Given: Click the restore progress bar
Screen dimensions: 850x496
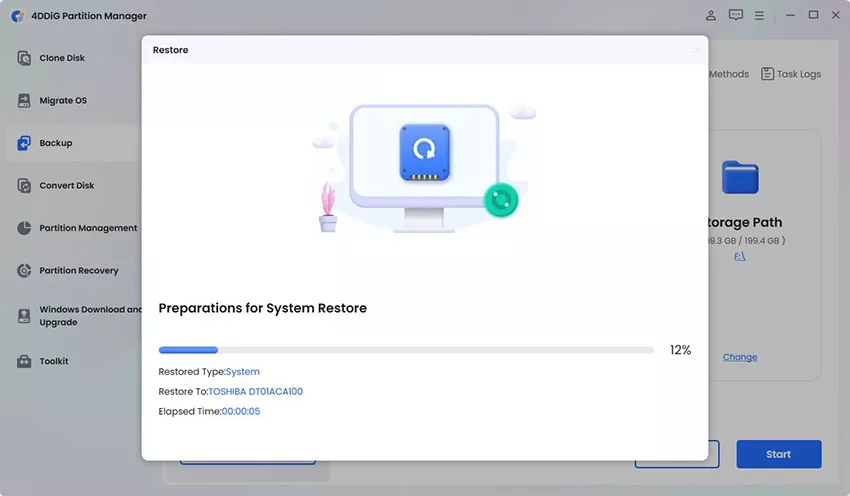Looking at the screenshot, I should tap(406, 350).
